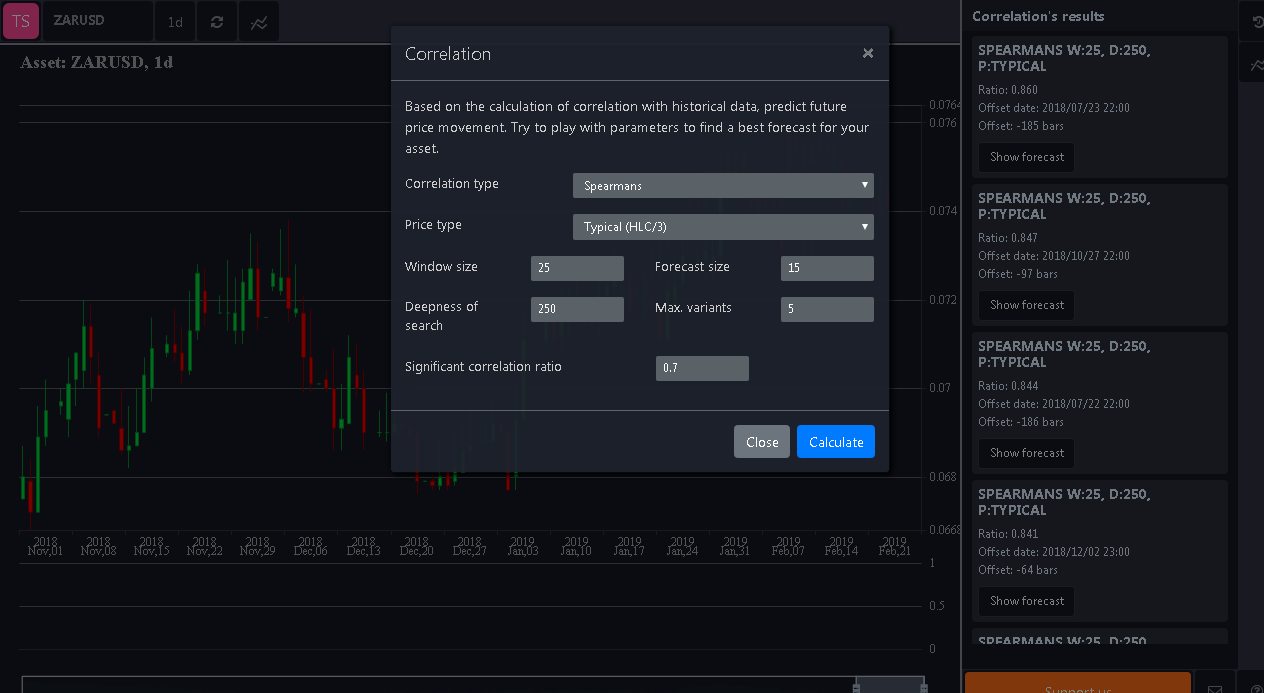
Task: Click the Forecast size field
Action: (x=827, y=268)
